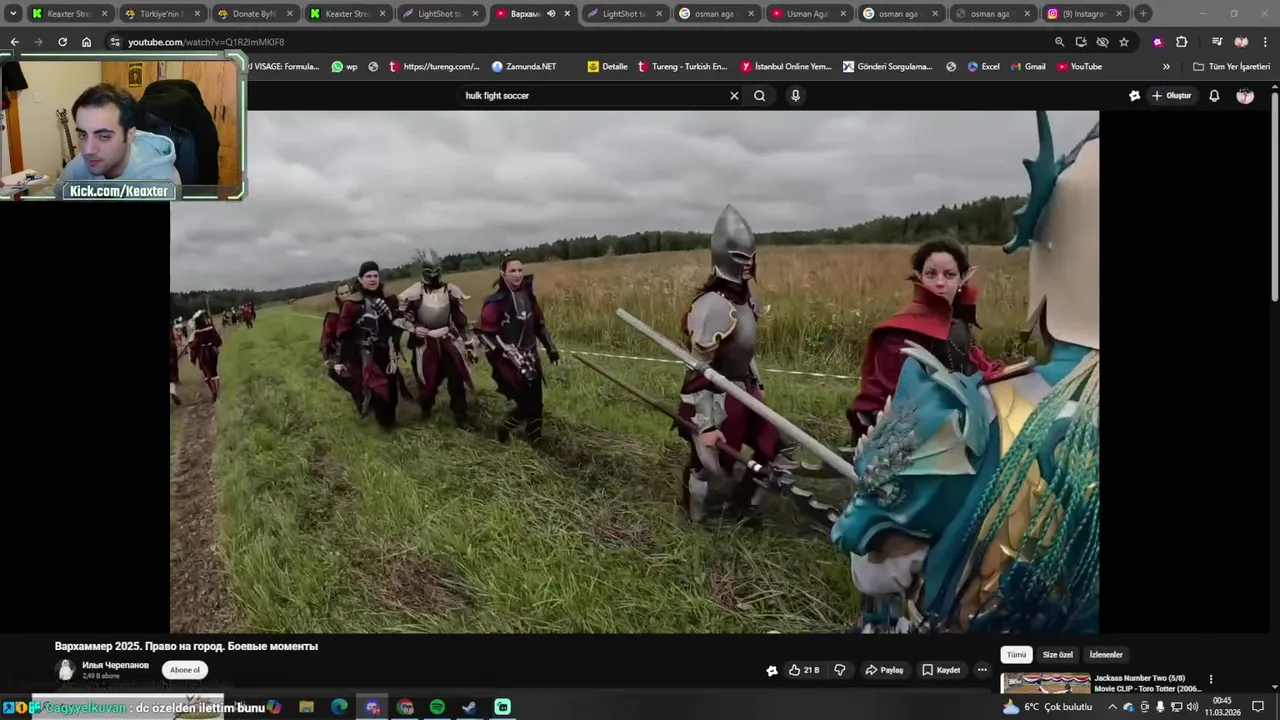Select the İzlenenler filter chip
The height and width of the screenshot is (720, 1280).
[x=1106, y=655]
